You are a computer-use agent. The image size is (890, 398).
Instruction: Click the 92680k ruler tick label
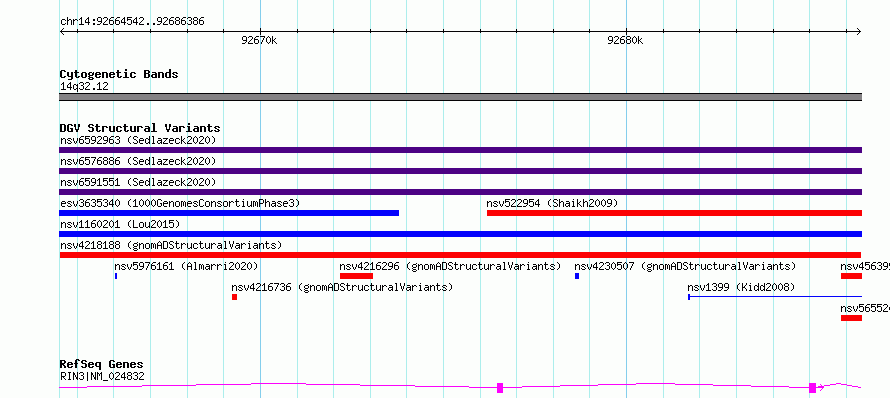pos(625,40)
